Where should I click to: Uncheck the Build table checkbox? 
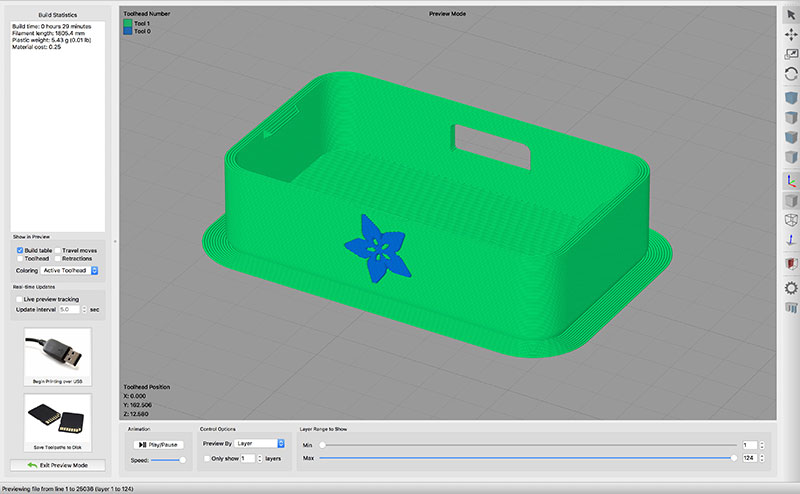21,249
